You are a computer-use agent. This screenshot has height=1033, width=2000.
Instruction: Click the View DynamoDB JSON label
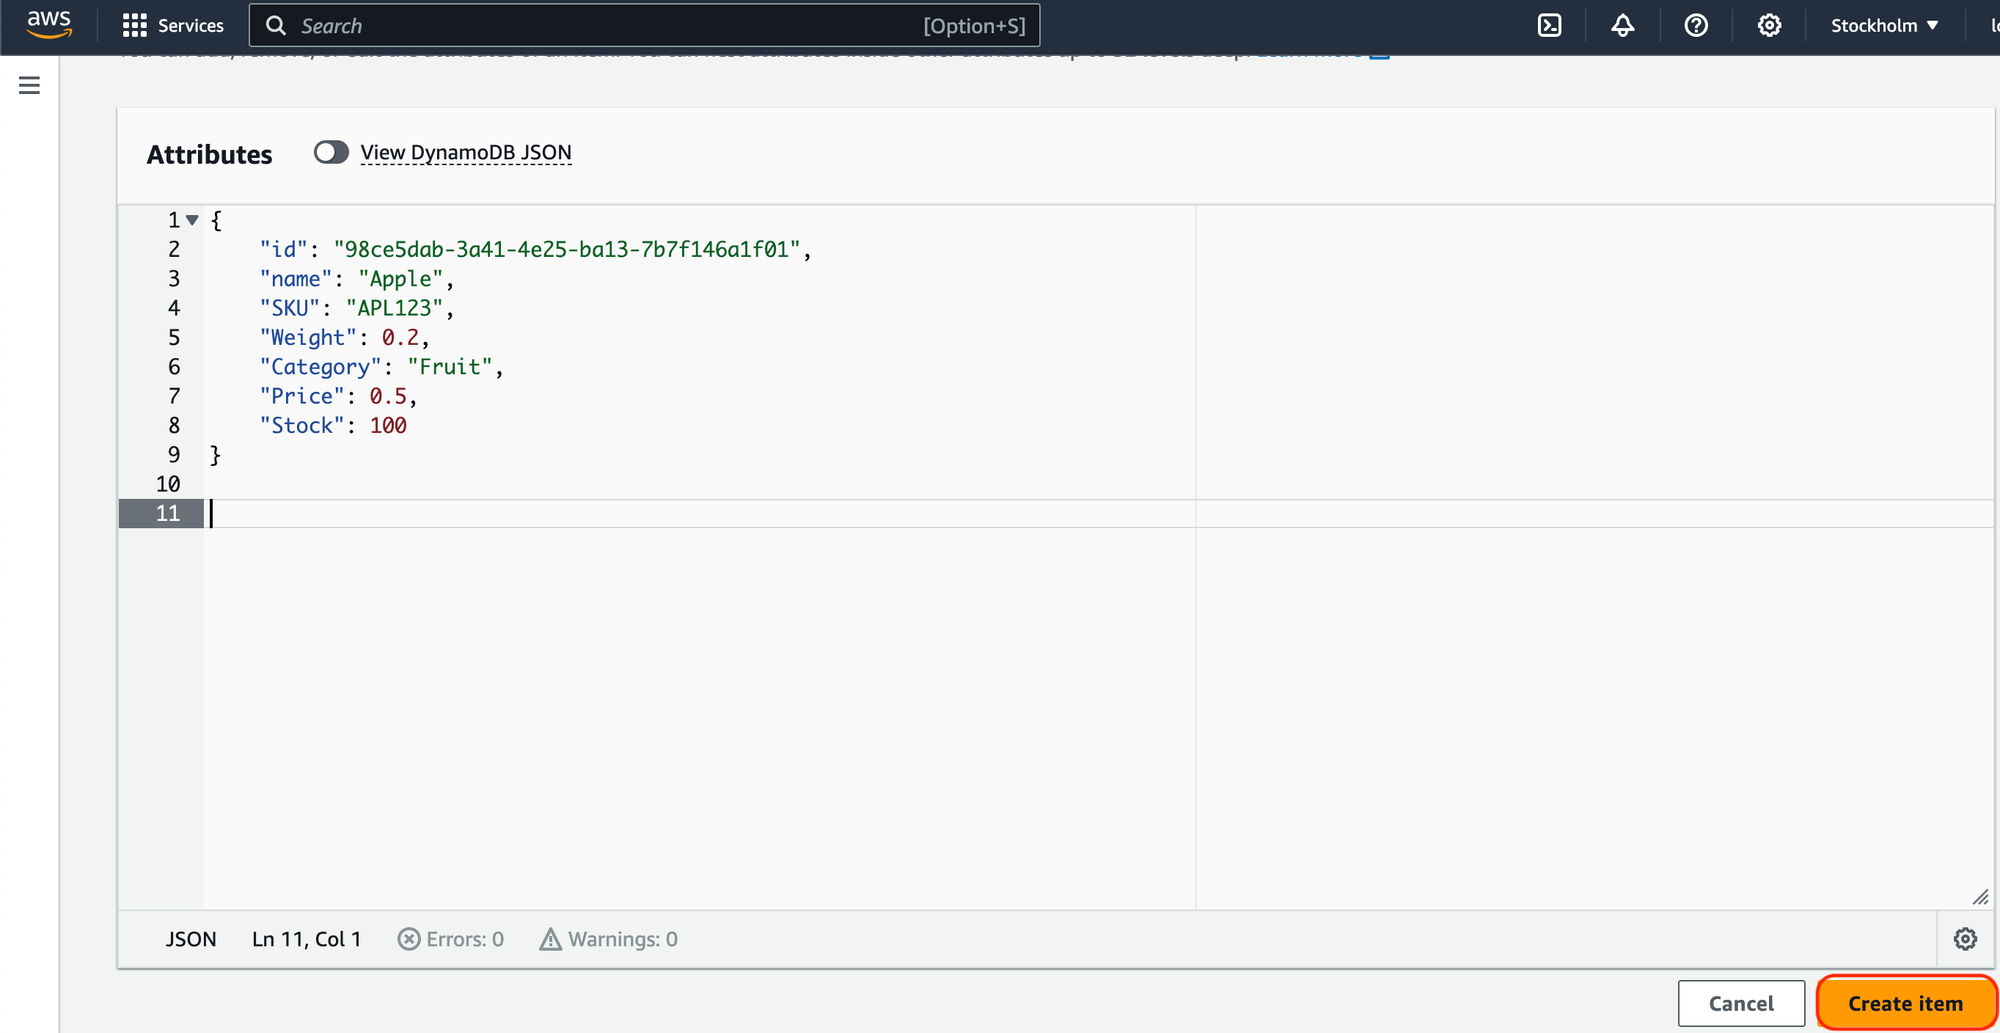(x=466, y=152)
